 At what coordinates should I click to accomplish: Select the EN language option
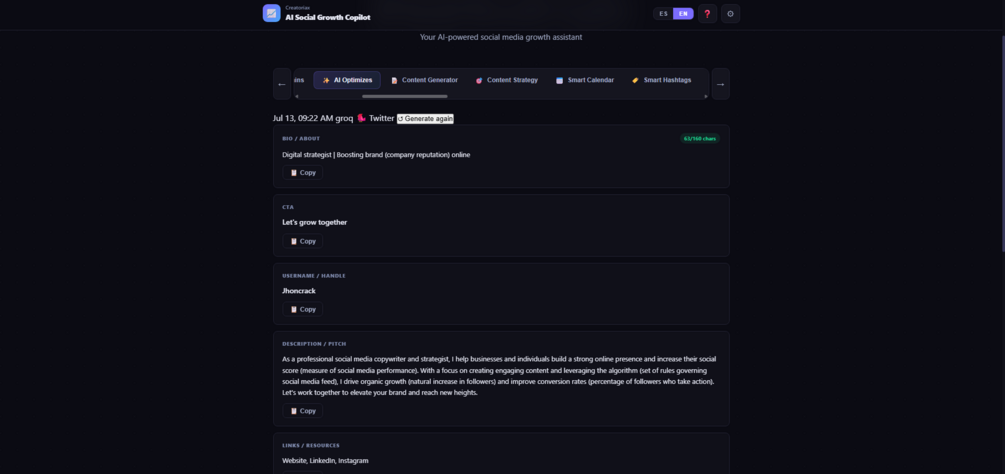pos(683,13)
